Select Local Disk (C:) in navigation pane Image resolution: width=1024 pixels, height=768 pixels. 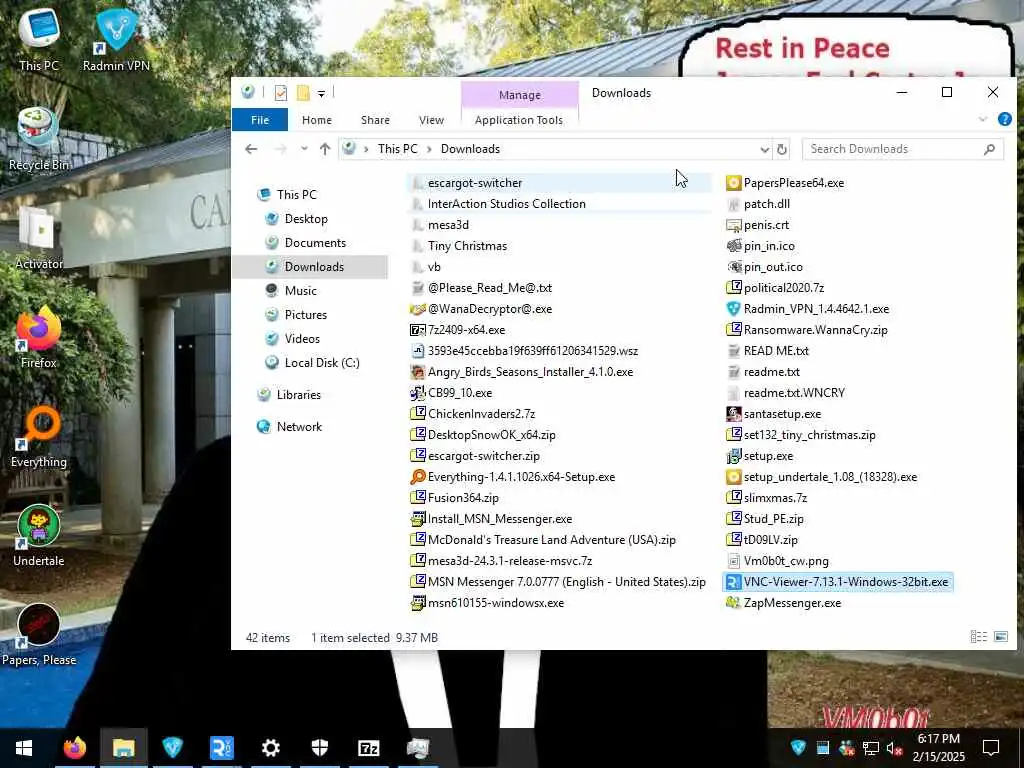pyautogui.click(x=321, y=363)
